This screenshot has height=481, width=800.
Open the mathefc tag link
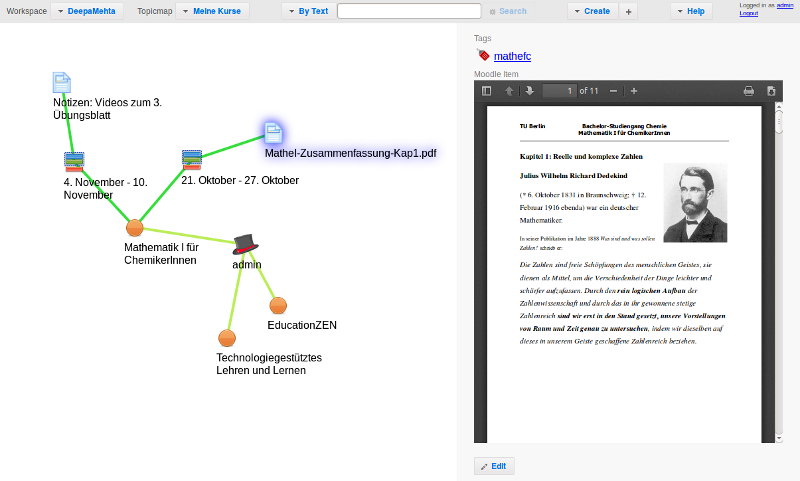pyautogui.click(x=512, y=57)
